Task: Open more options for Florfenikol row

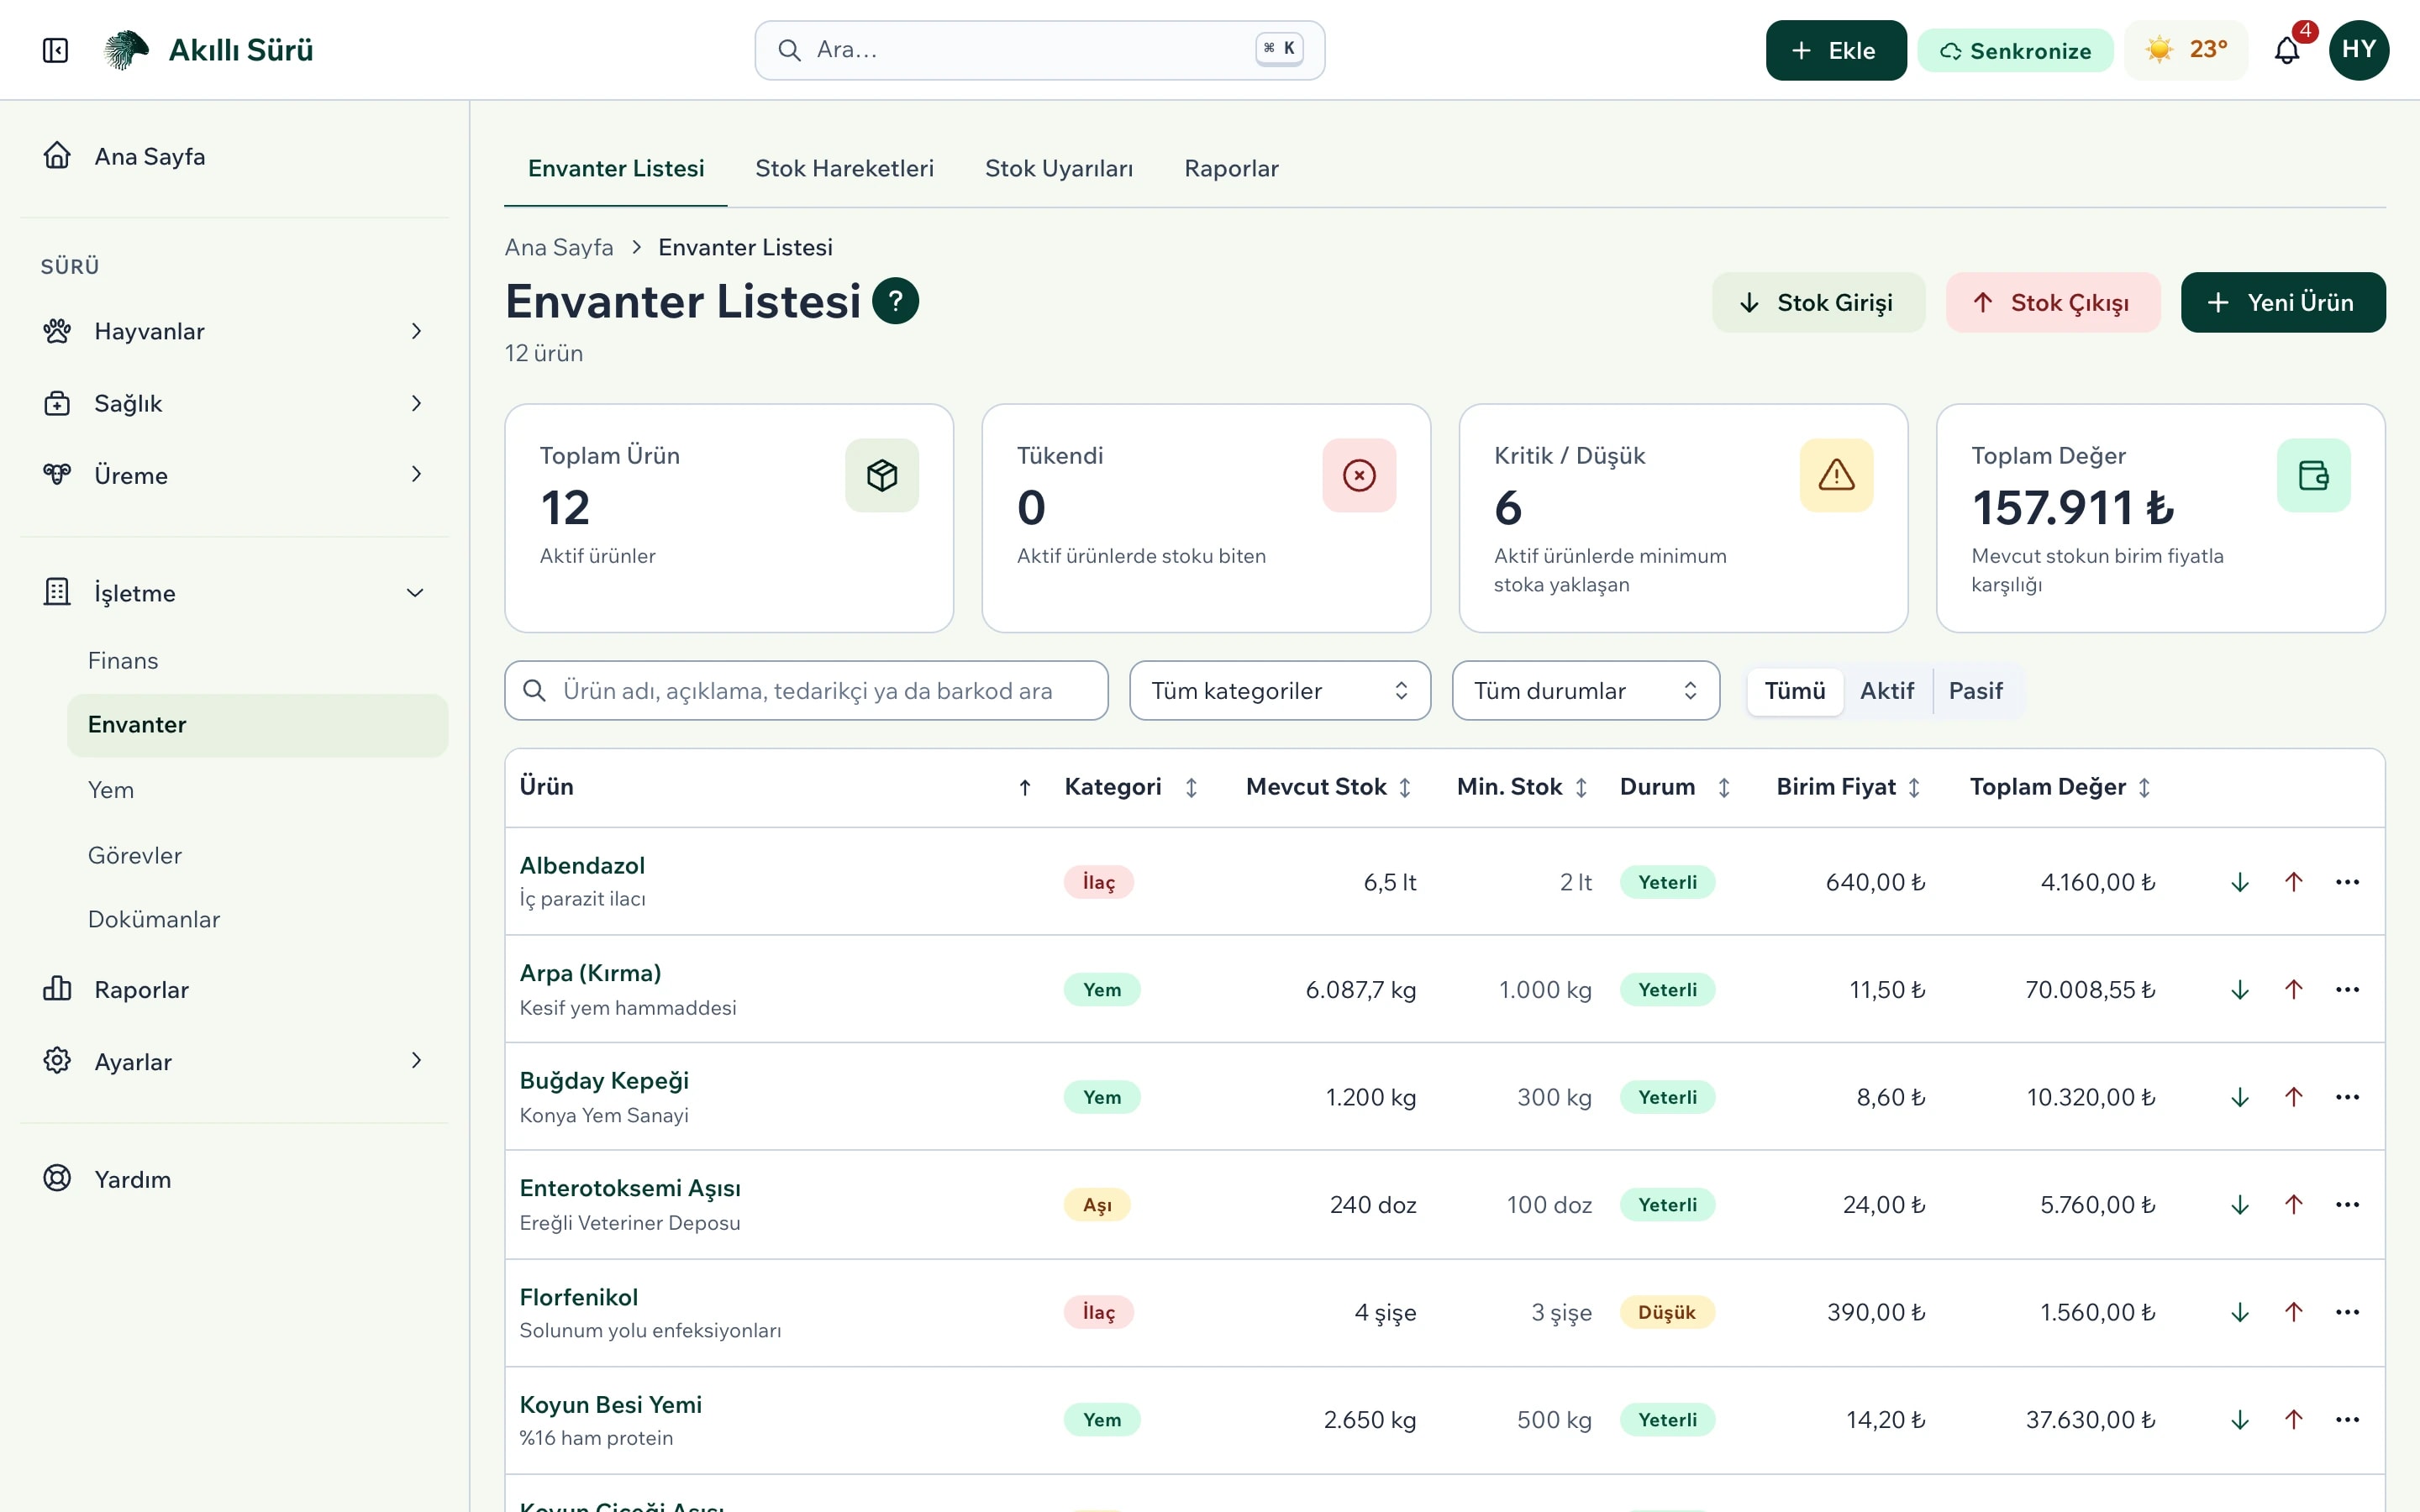Action: (2347, 1312)
